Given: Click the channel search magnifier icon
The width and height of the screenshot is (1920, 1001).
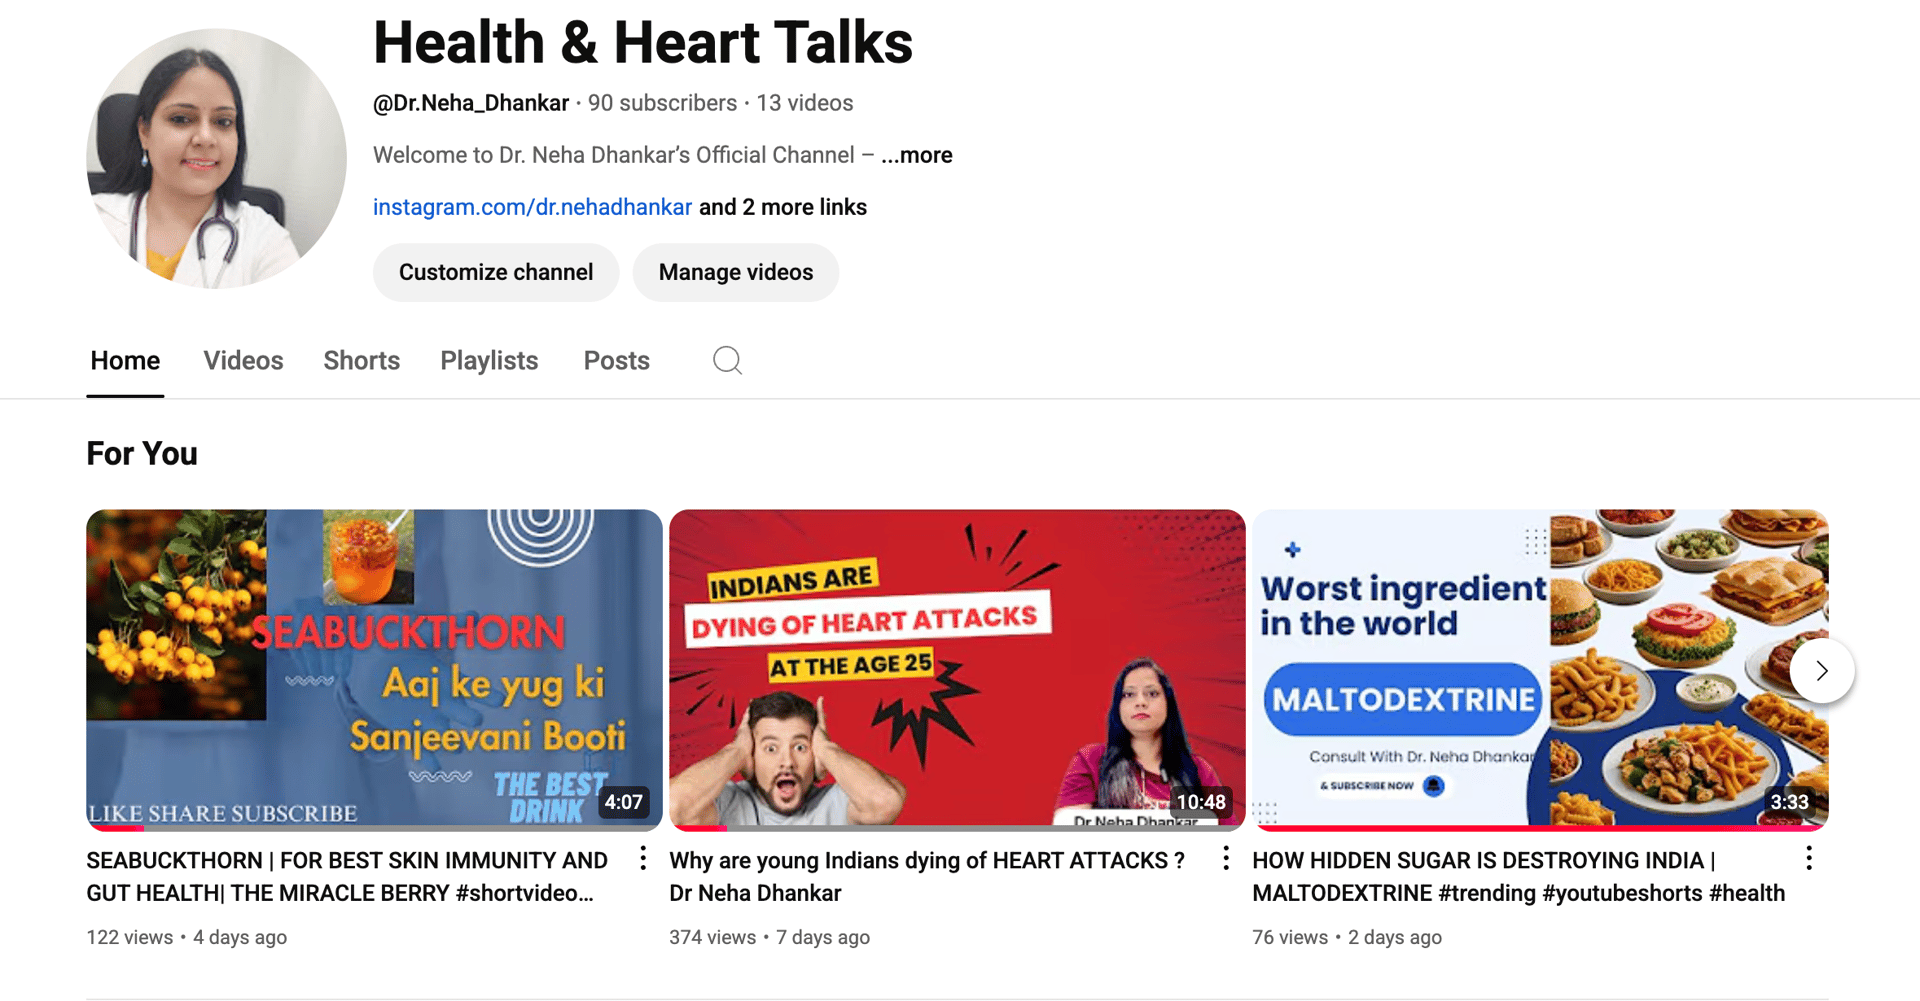Looking at the screenshot, I should [x=727, y=360].
